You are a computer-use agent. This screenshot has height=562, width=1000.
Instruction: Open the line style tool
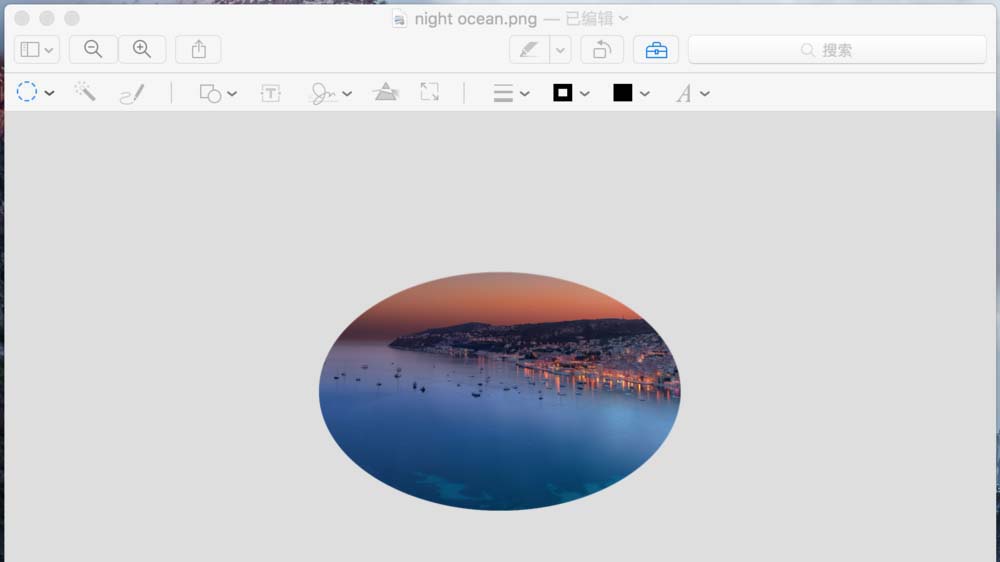pyautogui.click(x=503, y=93)
